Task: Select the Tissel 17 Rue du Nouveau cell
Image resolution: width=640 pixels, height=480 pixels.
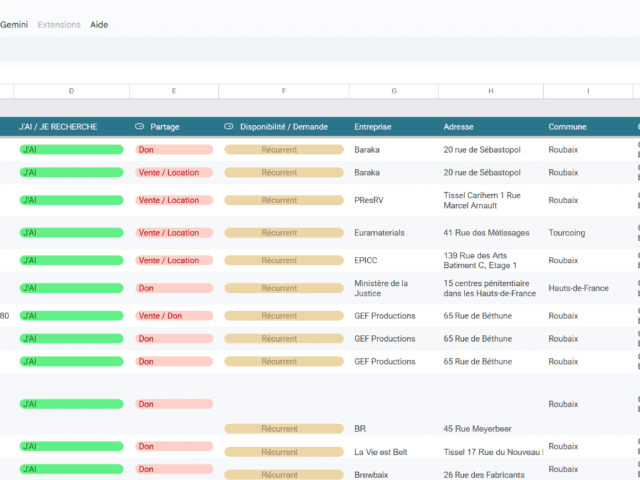Action: pos(493,452)
